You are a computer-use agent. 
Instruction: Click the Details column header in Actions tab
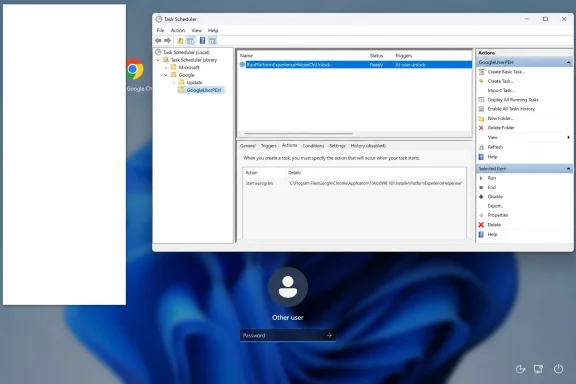pyautogui.click(x=294, y=173)
